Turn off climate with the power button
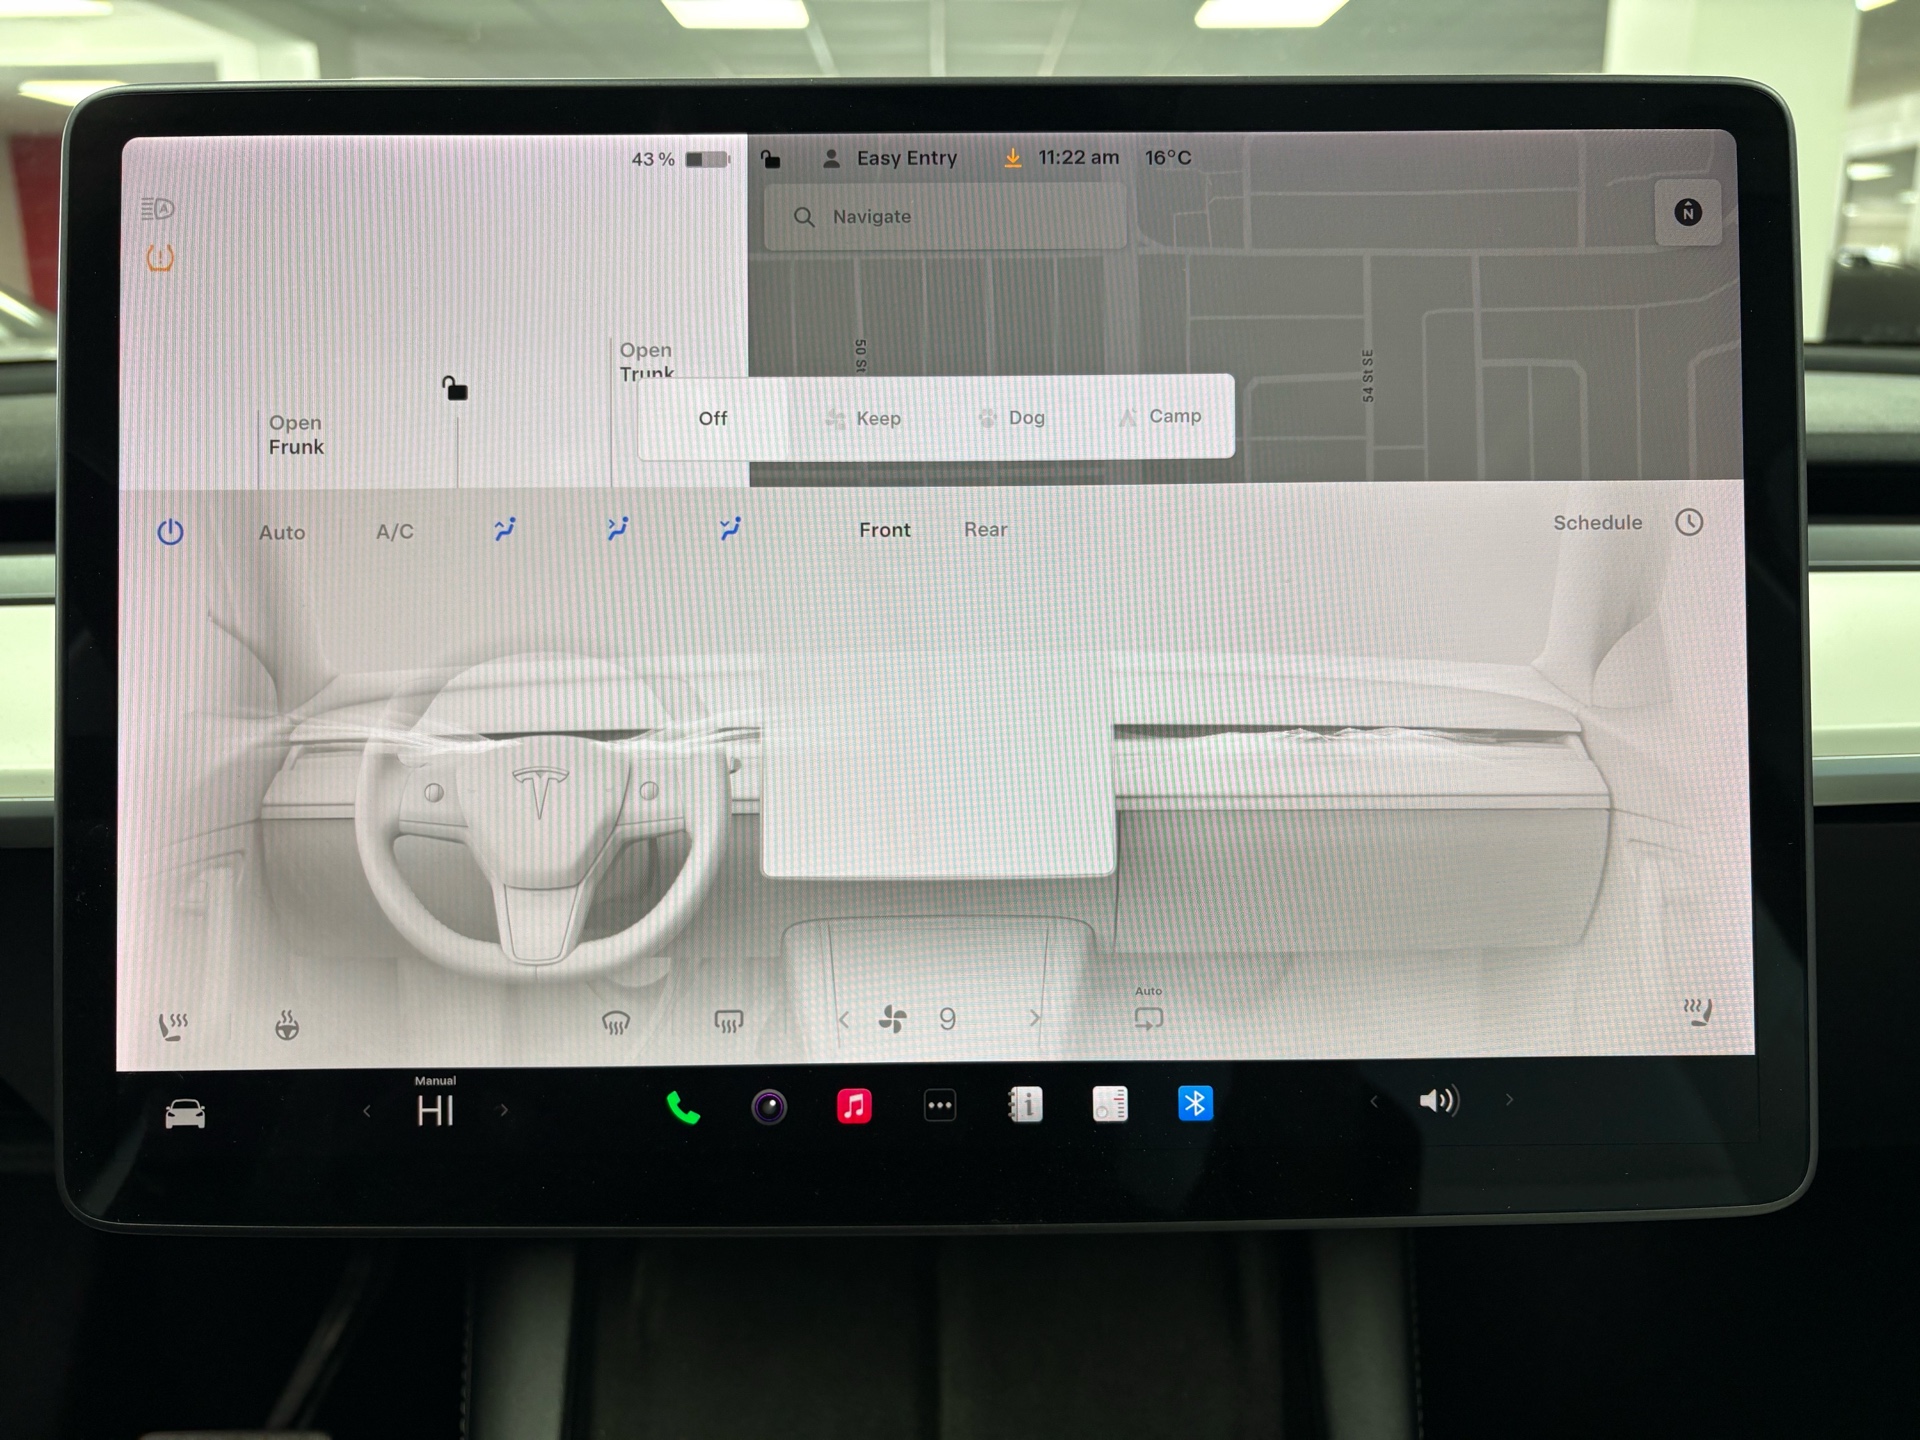 (170, 531)
